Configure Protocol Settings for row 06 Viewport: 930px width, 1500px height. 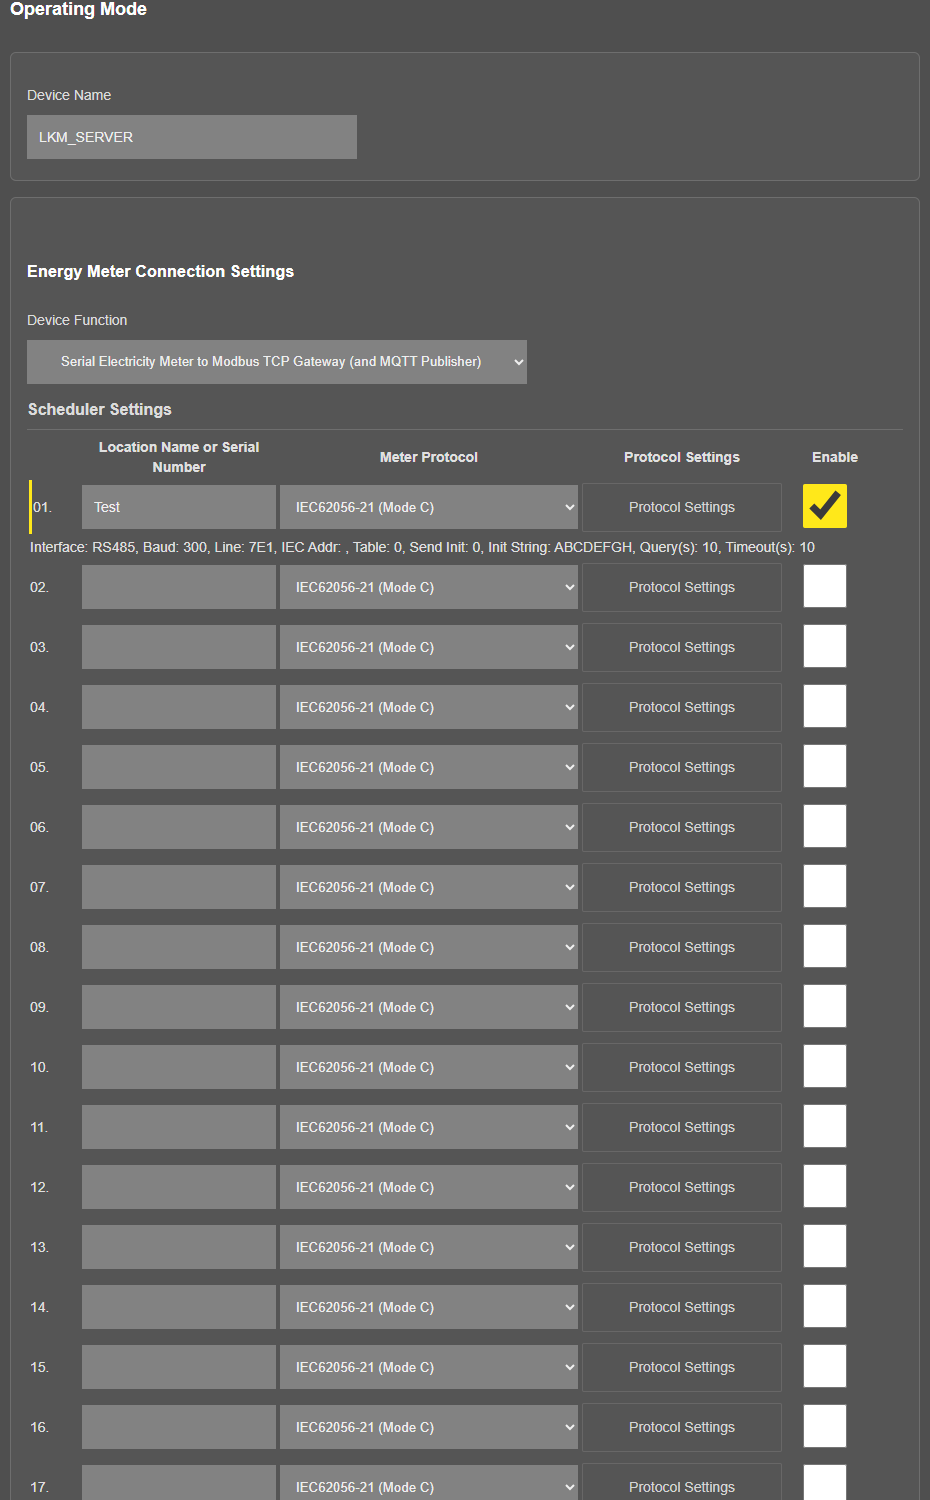click(x=682, y=827)
